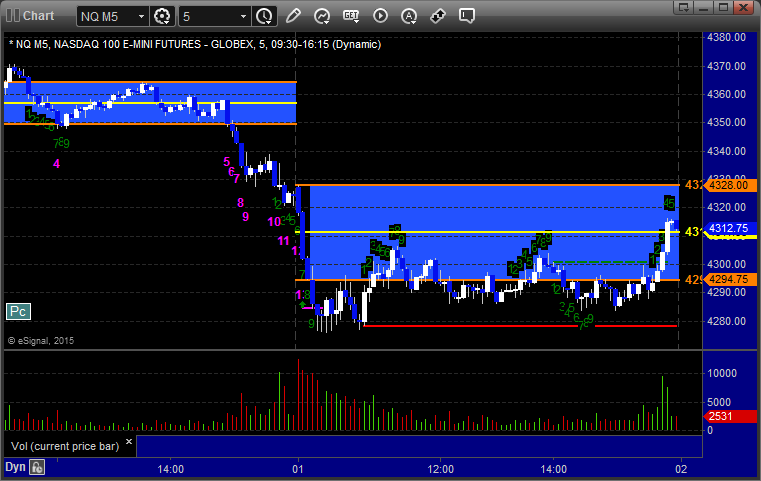Click the 02 date axis label

point(681,469)
